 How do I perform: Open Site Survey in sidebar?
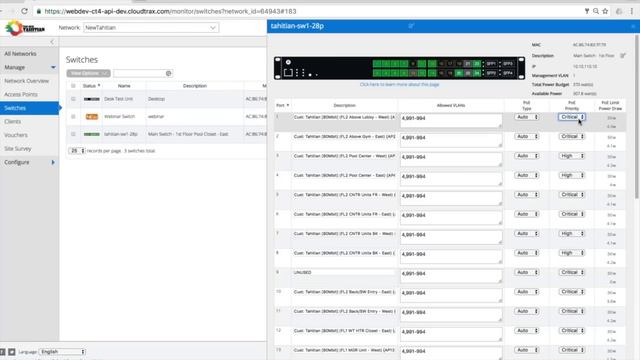pos(18,149)
